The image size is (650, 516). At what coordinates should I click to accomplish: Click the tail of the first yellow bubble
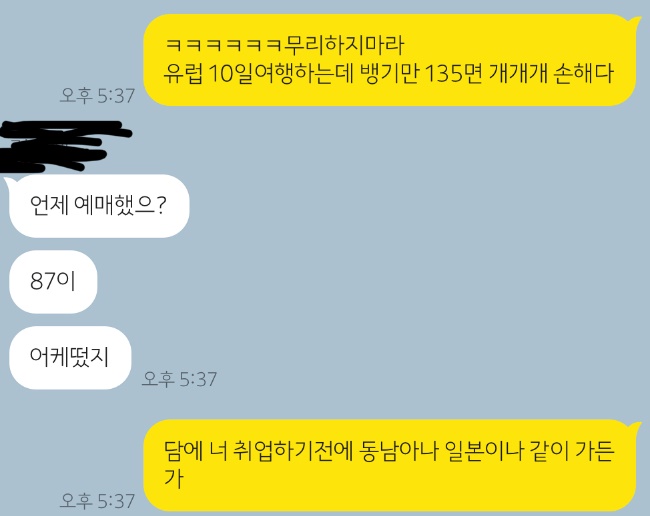pyautogui.click(x=635, y=22)
